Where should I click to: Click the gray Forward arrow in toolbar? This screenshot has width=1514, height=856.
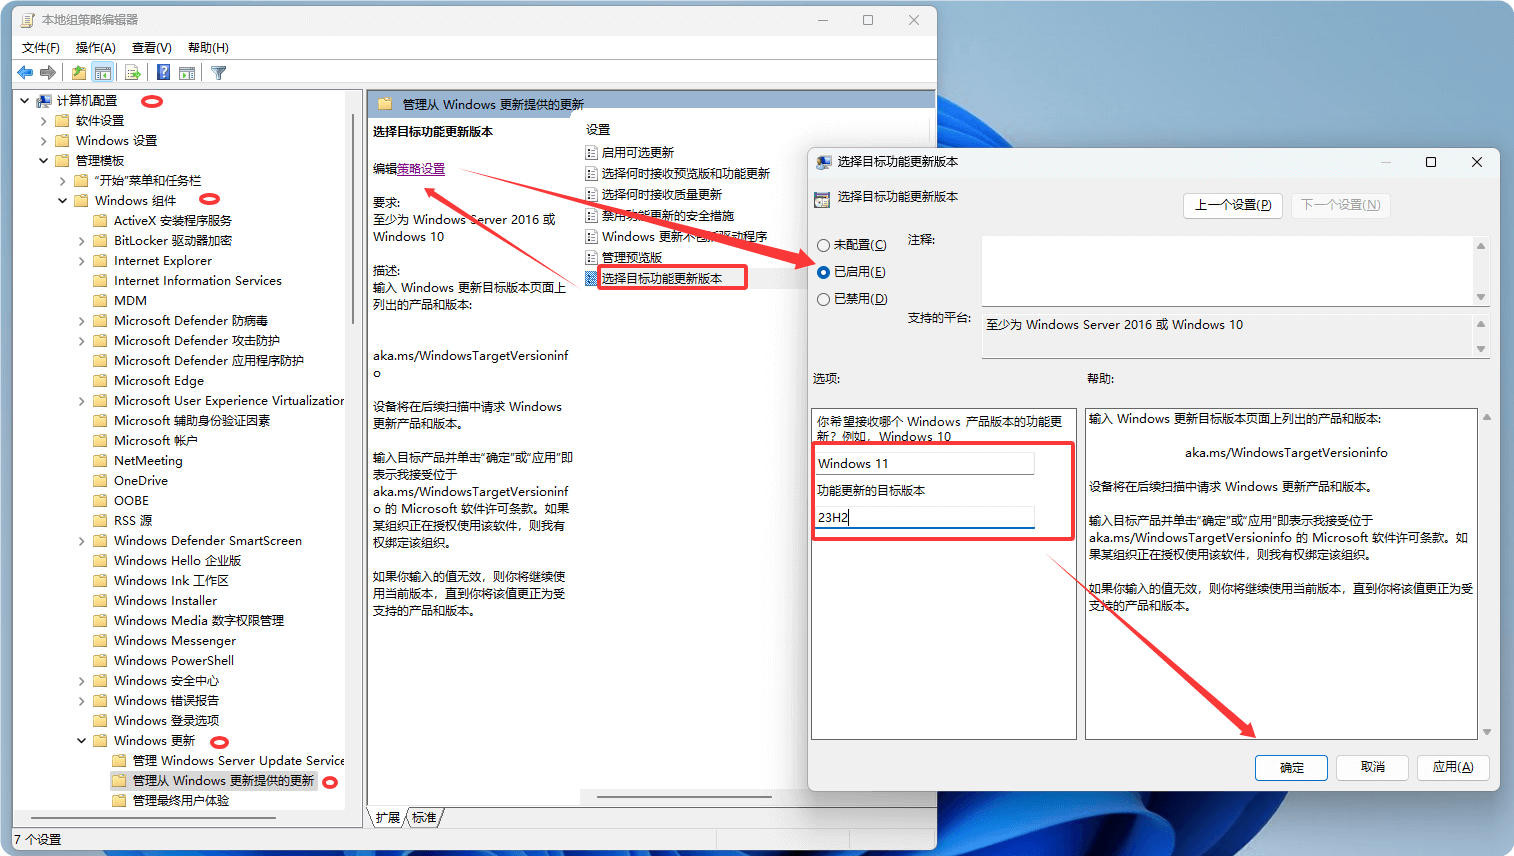[x=47, y=72]
